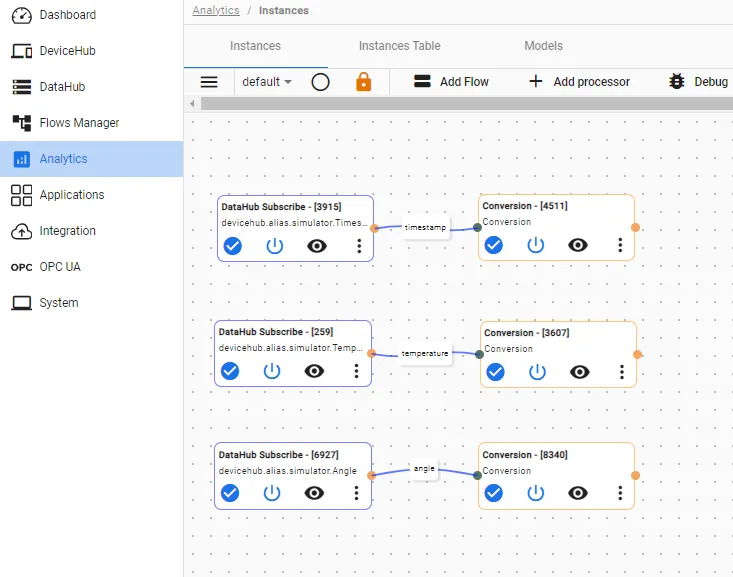Click output port of Conversion [8340]
The width and height of the screenshot is (733, 577).
click(x=635, y=476)
